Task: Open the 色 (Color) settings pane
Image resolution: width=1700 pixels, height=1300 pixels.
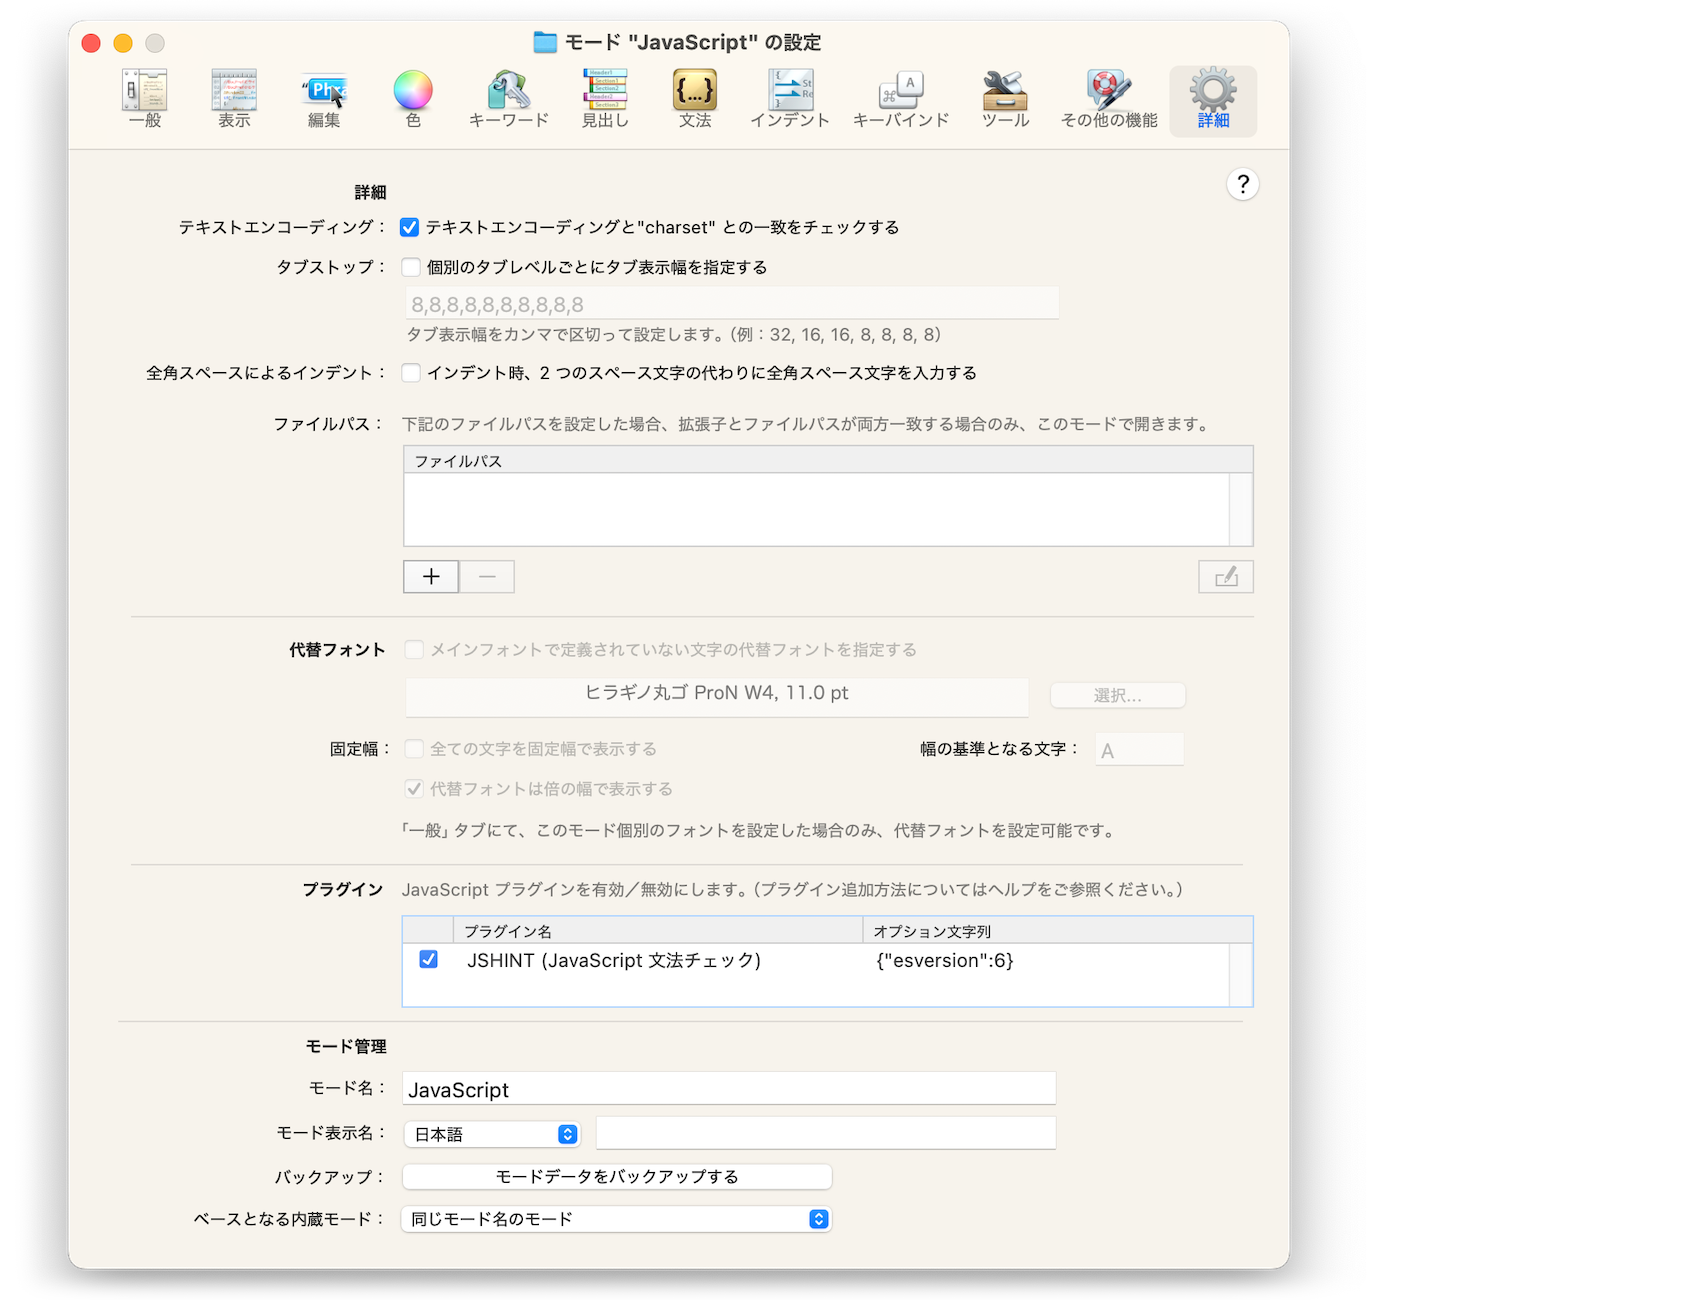Action: (x=413, y=100)
